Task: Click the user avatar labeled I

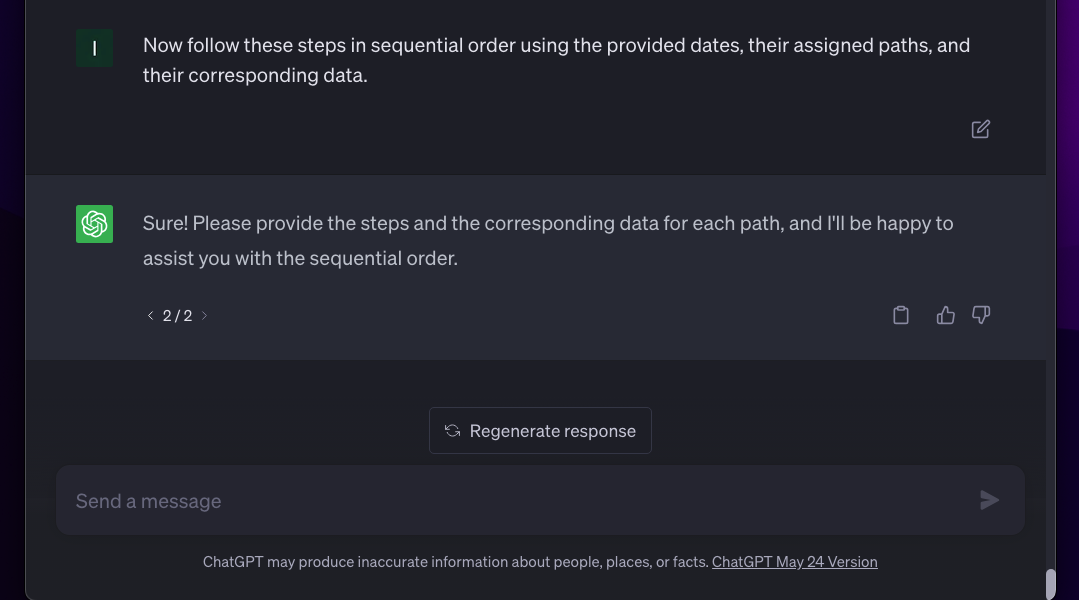Action: tap(94, 48)
